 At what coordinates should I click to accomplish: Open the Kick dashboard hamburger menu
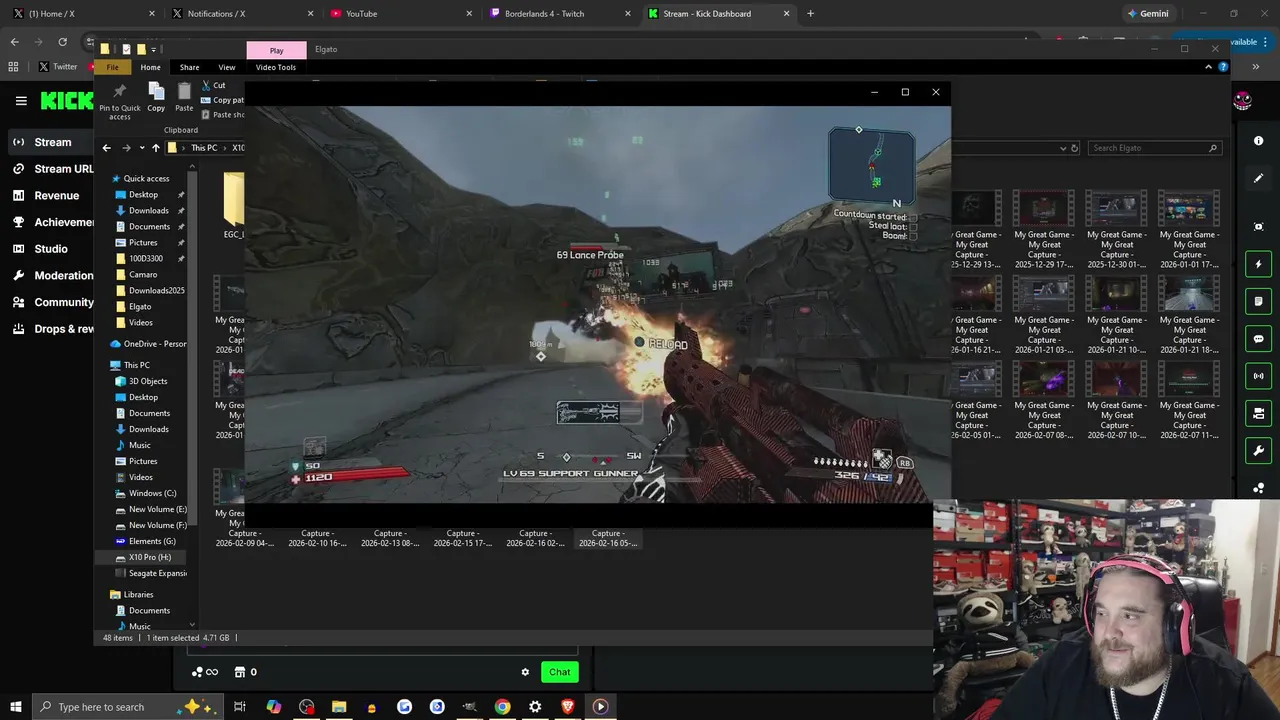tap(21, 100)
